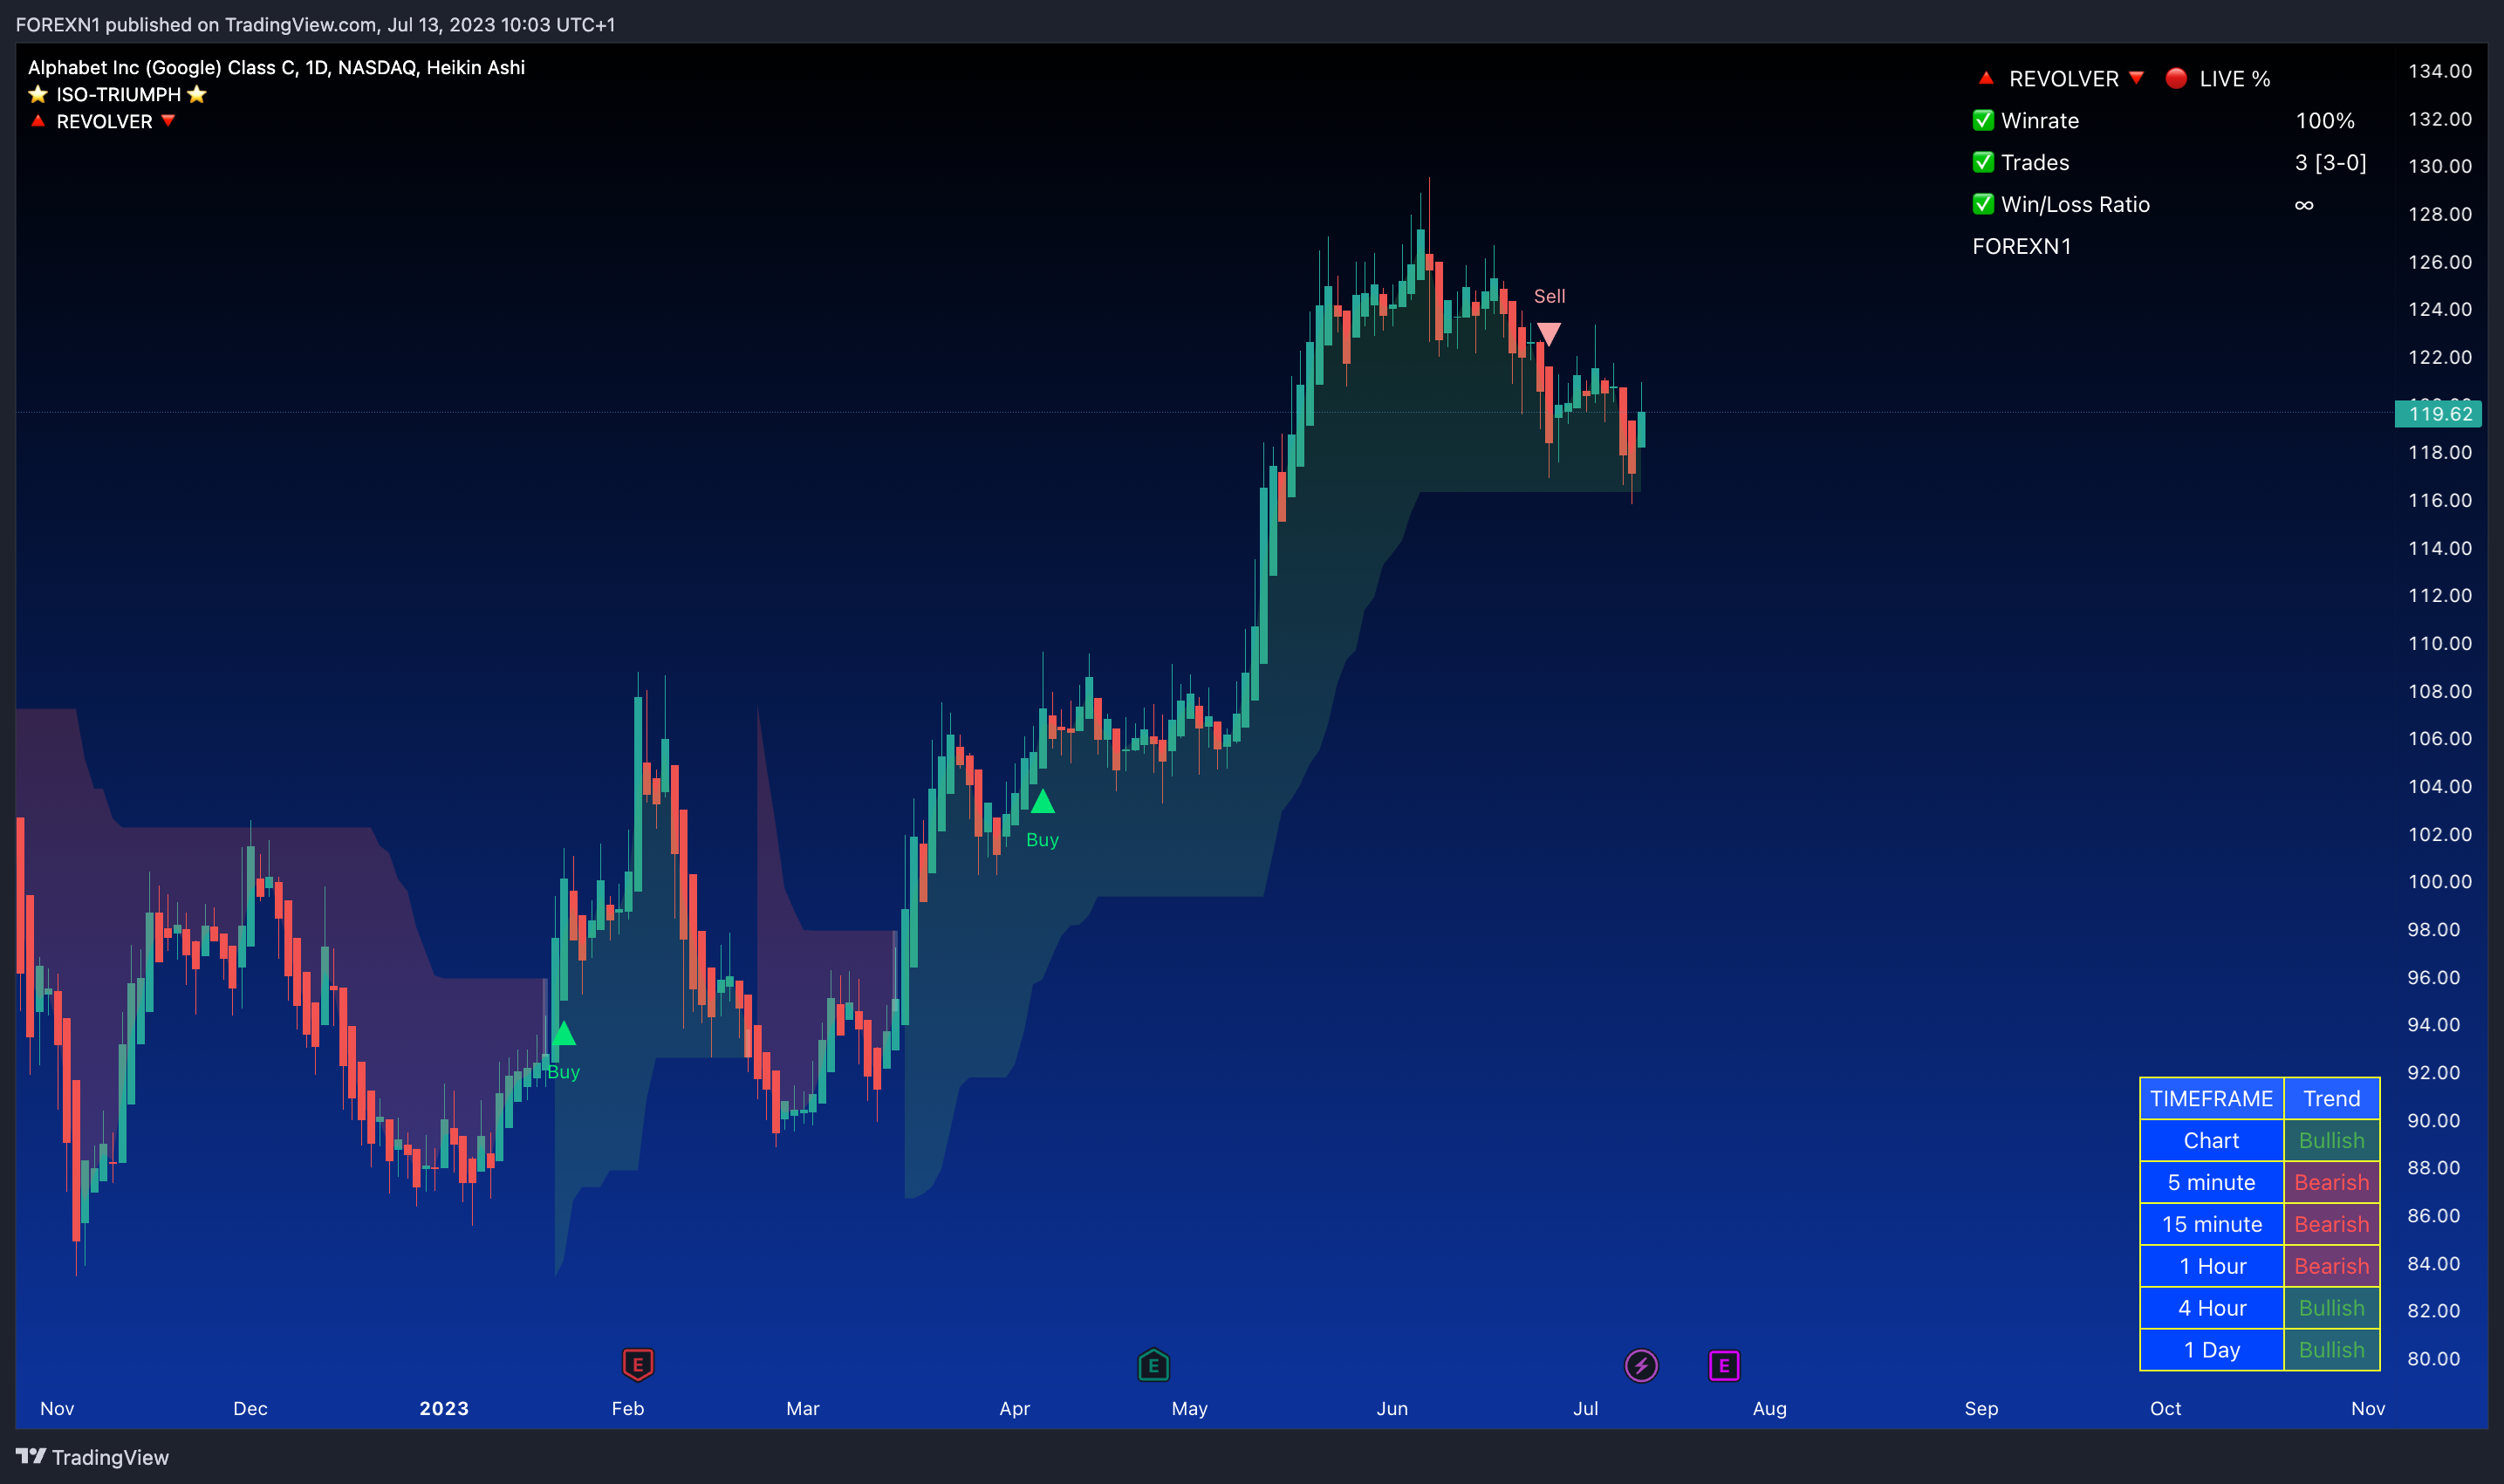Click the star before ISO-TRIUMPH label

point(38,94)
